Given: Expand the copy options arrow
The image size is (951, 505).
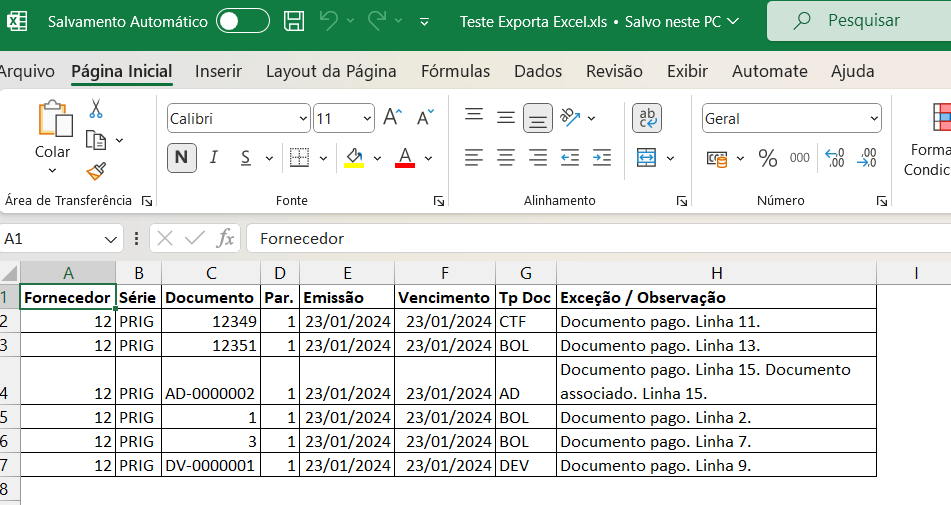Looking at the screenshot, I should pos(119,141).
